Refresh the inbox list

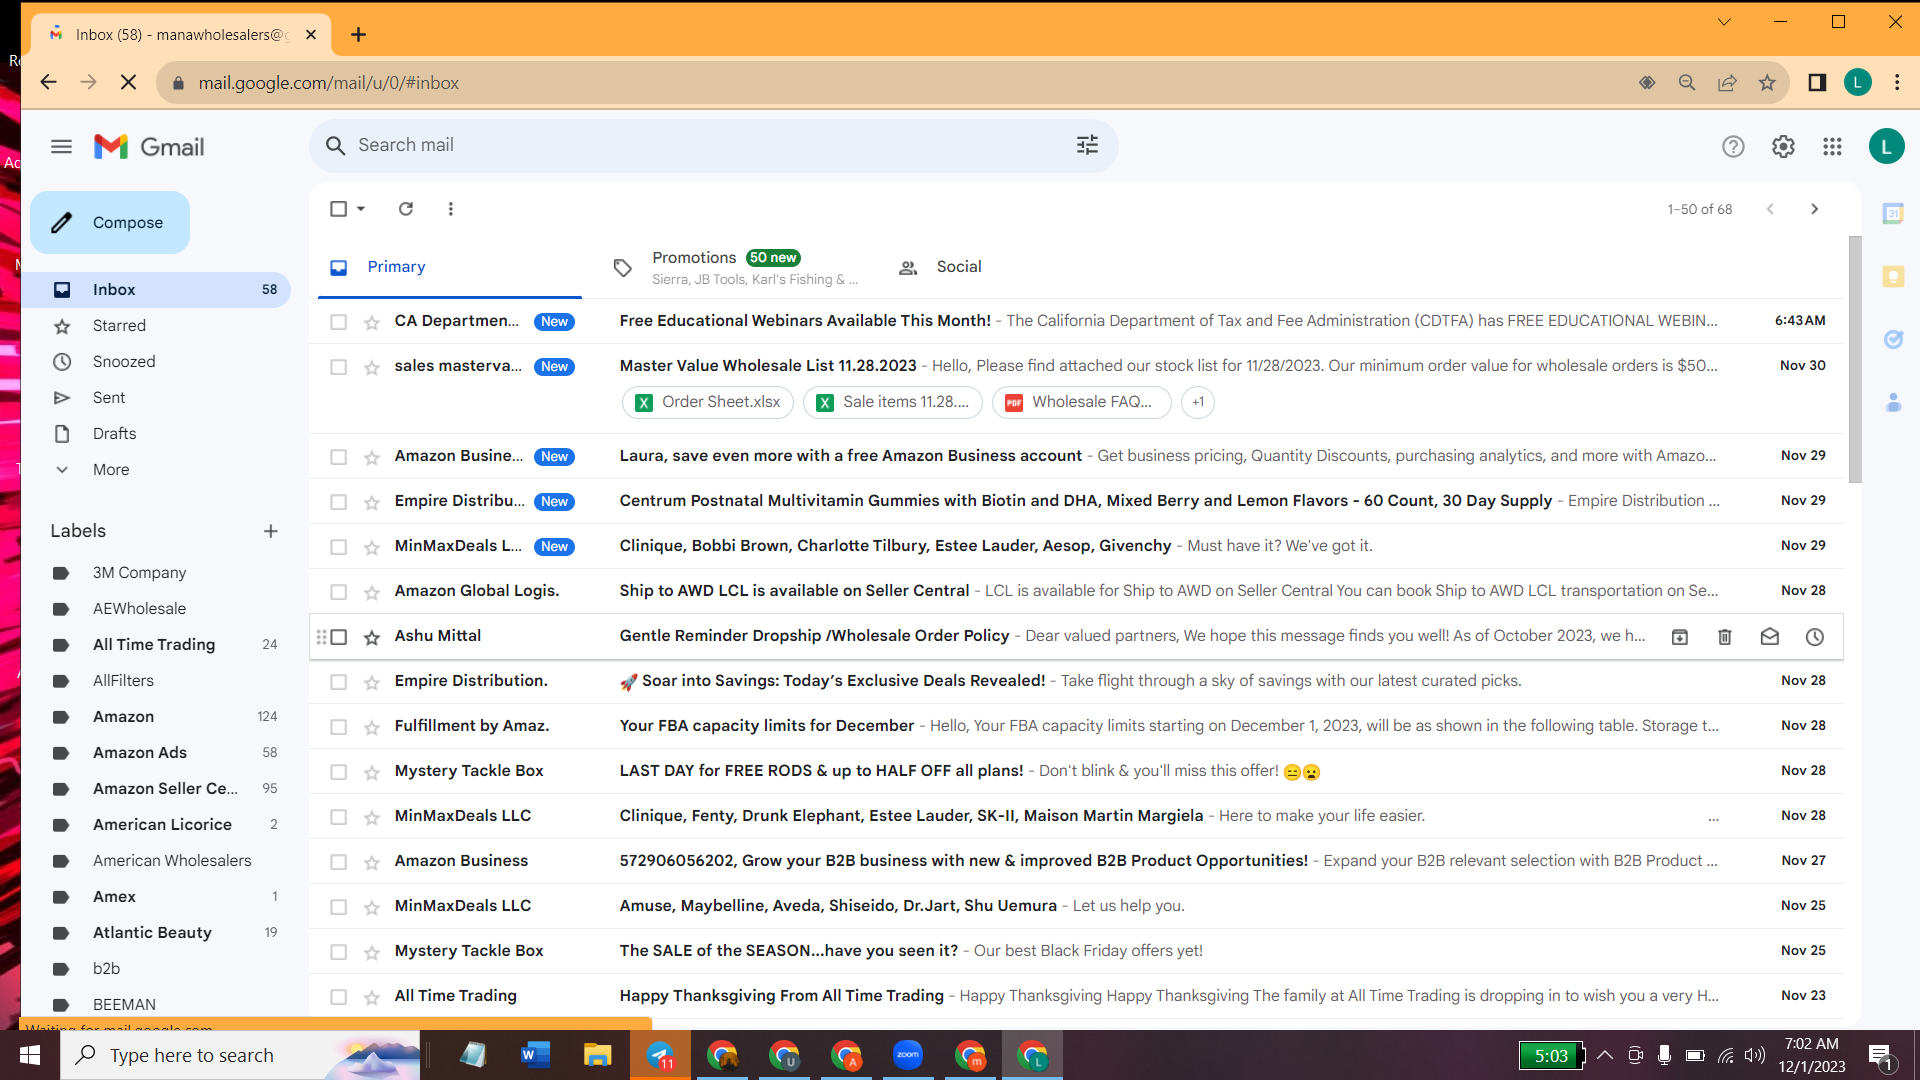coord(405,209)
